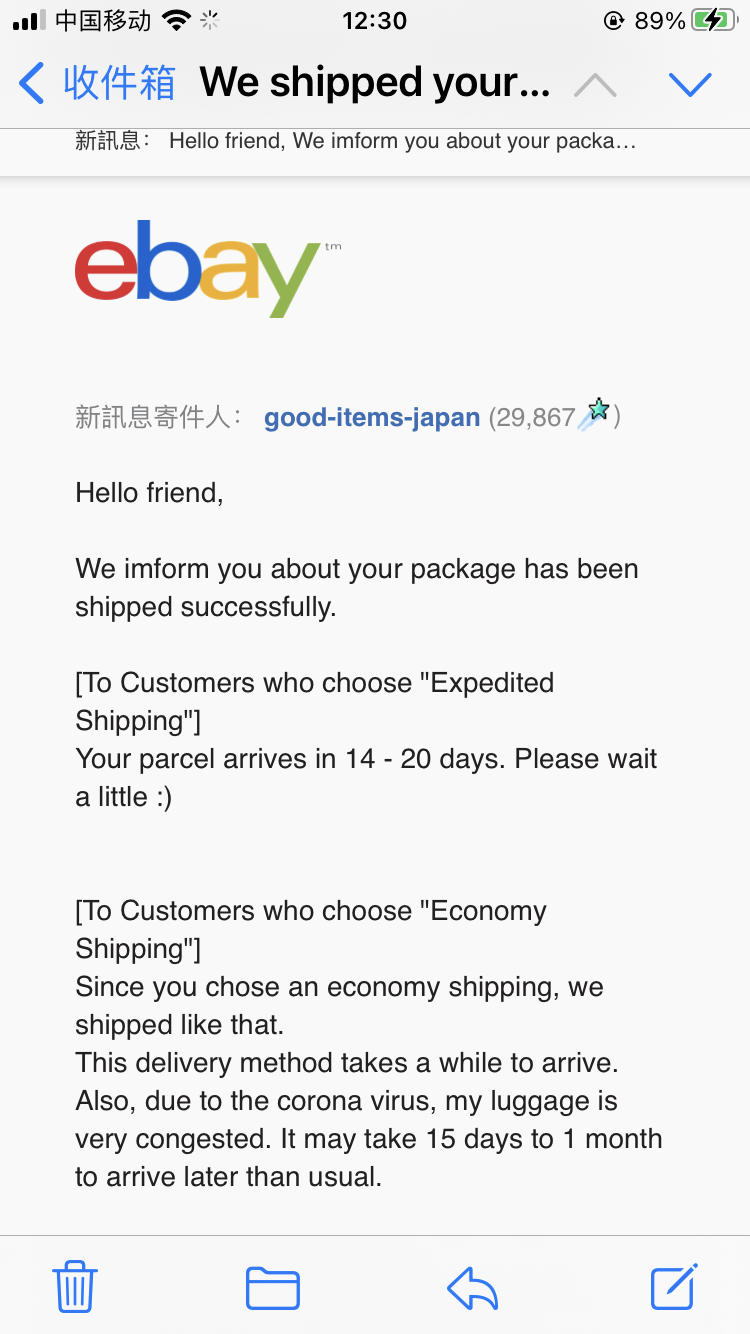Tap the email subject title We shipped your

pyautogui.click(x=375, y=83)
